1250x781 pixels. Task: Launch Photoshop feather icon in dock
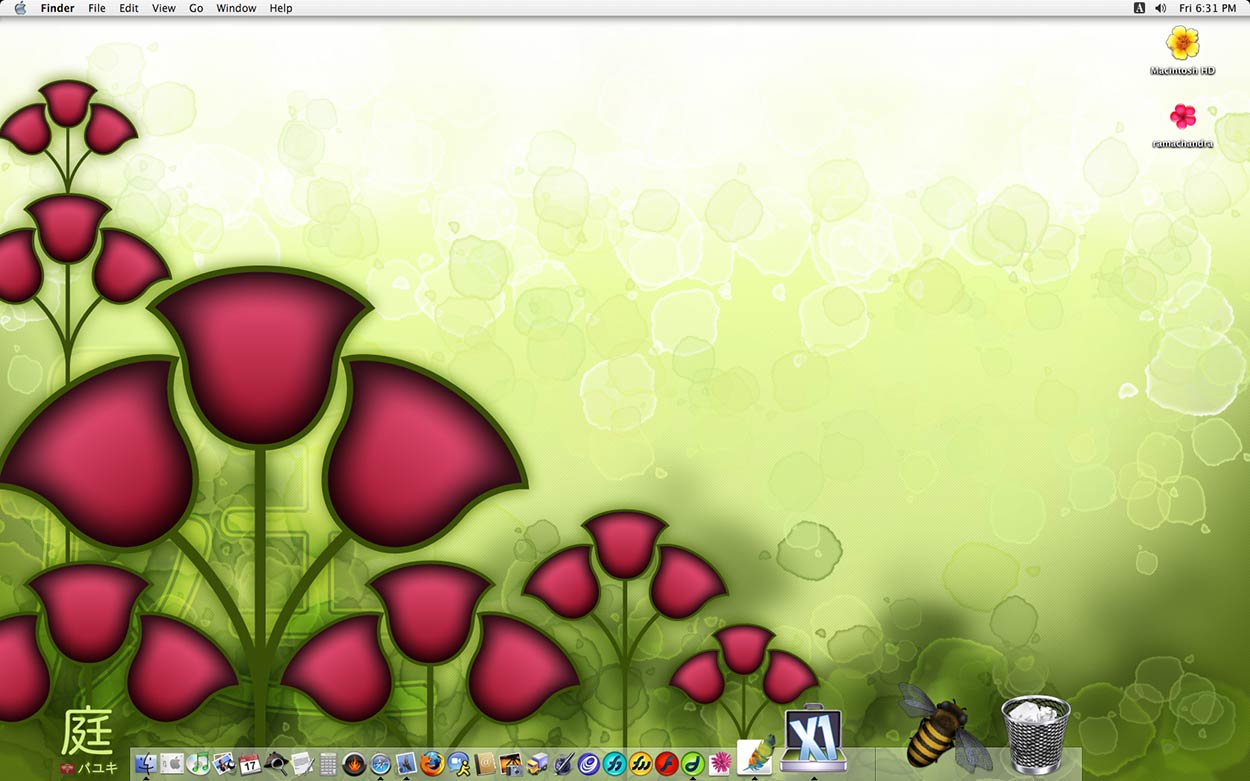point(756,755)
